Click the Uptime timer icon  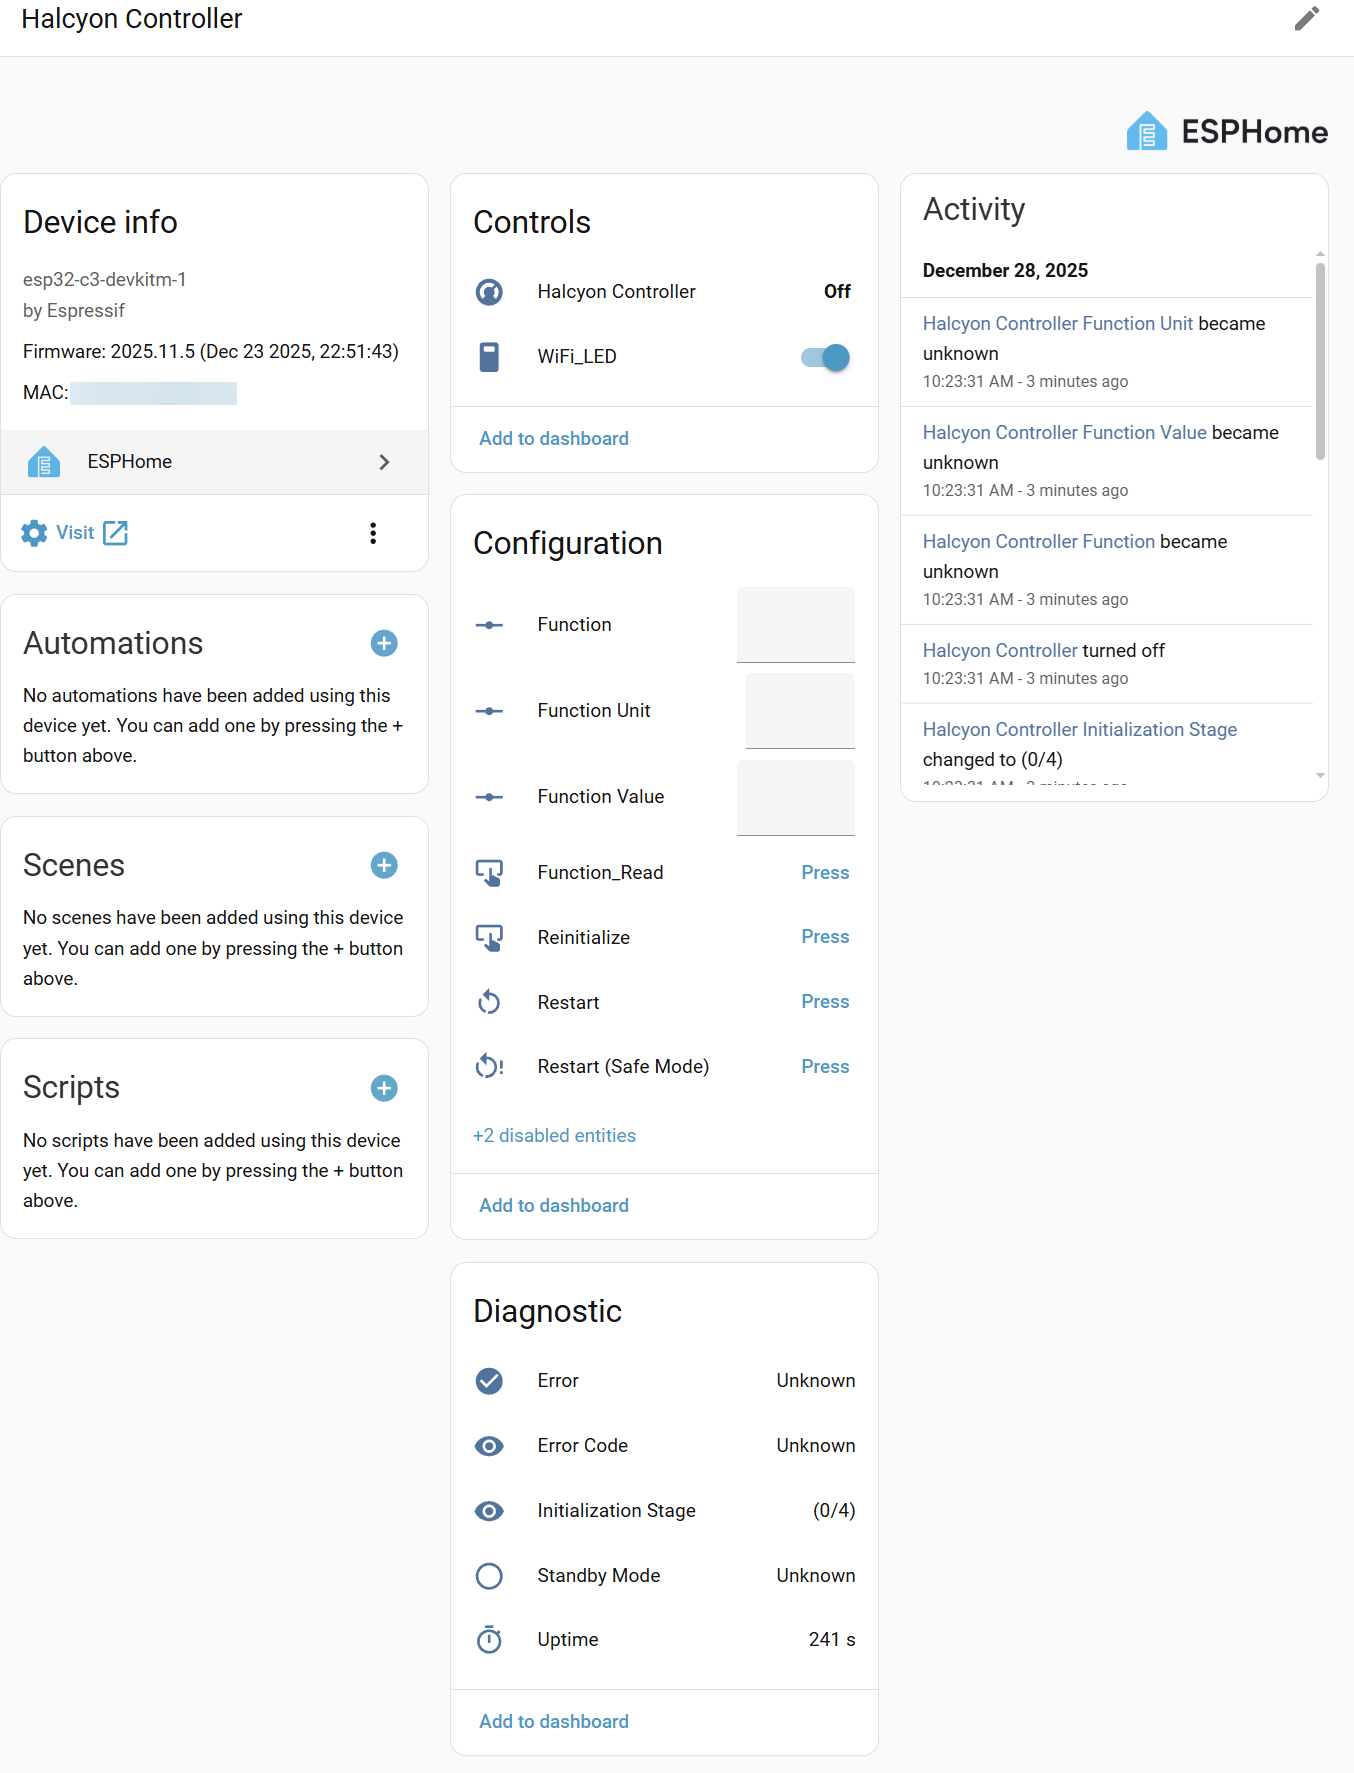489,1640
